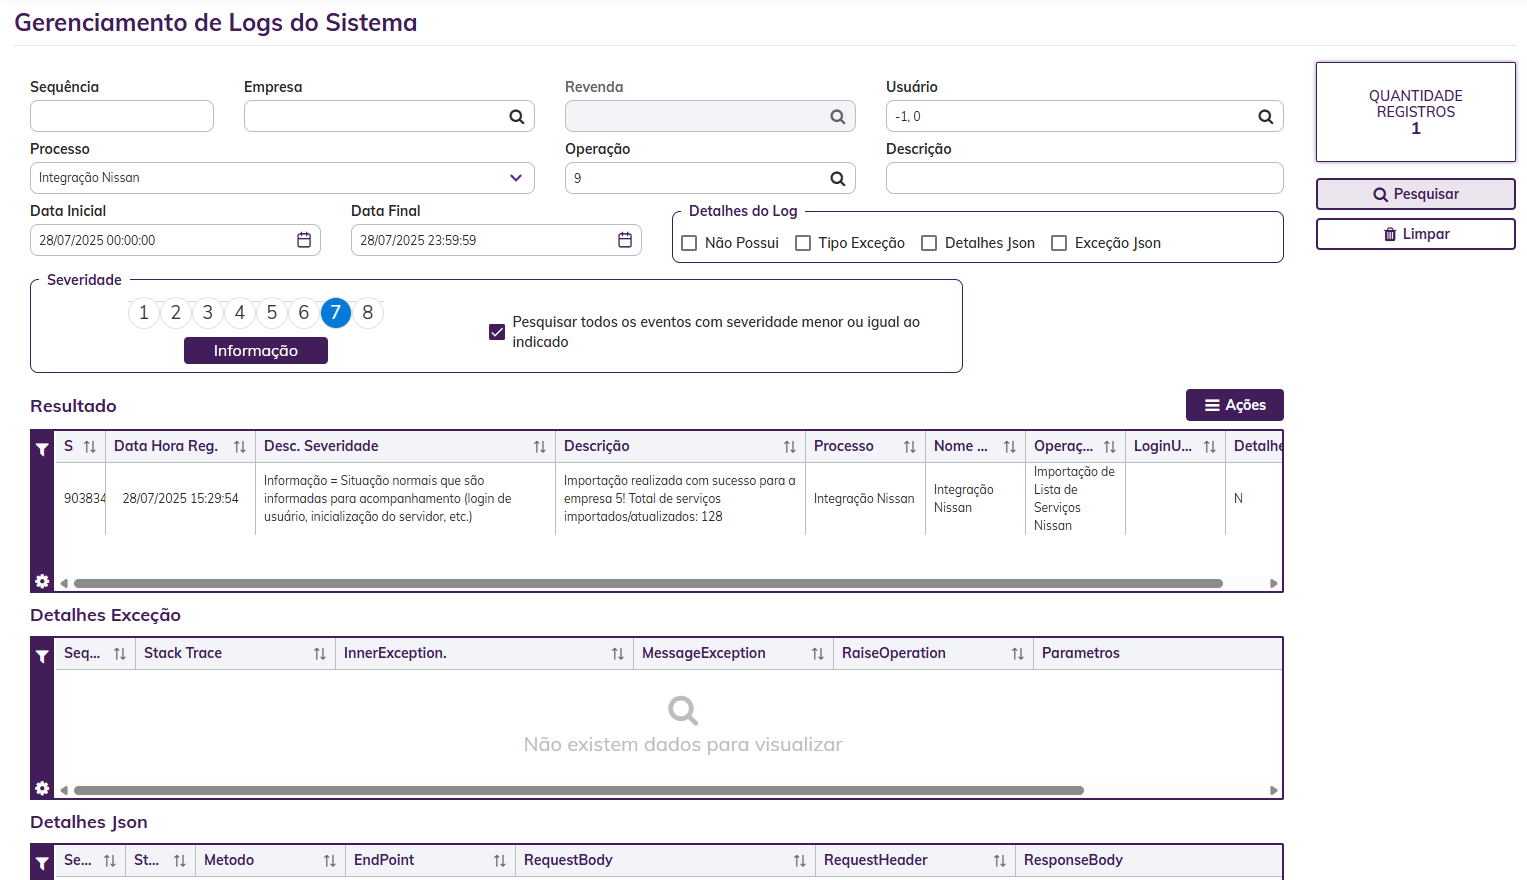This screenshot has width=1527, height=880.
Task: Click the Stack Trace column header
Action: tap(183, 653)
